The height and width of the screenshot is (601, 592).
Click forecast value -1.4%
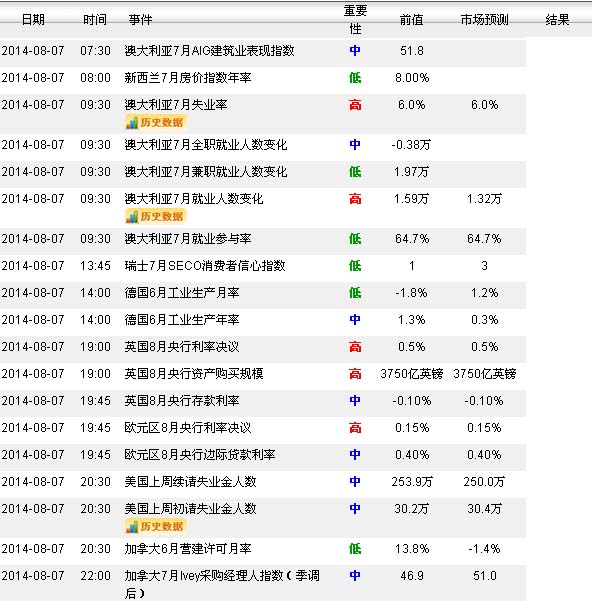click(484, 549)
